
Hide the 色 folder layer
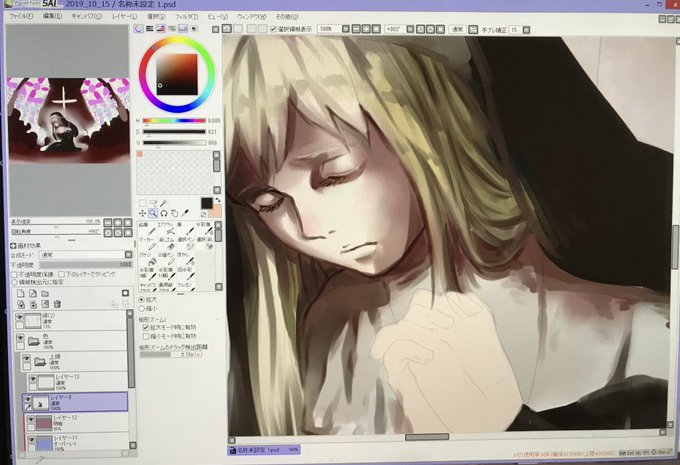[20, 337]
